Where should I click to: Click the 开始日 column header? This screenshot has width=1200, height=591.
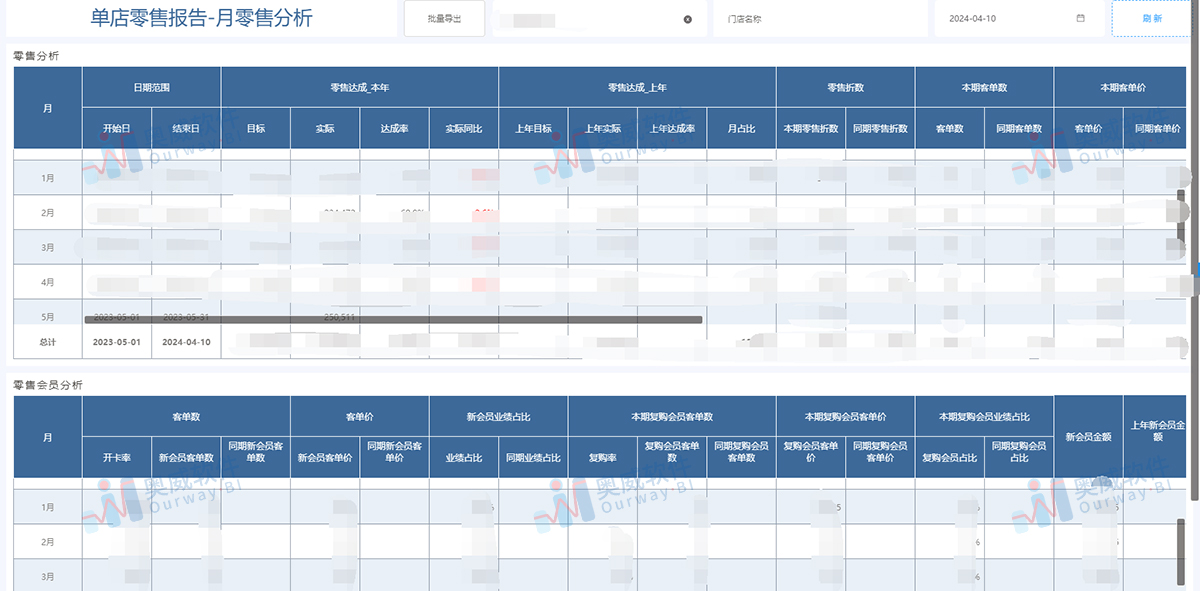tap(117, 129)
